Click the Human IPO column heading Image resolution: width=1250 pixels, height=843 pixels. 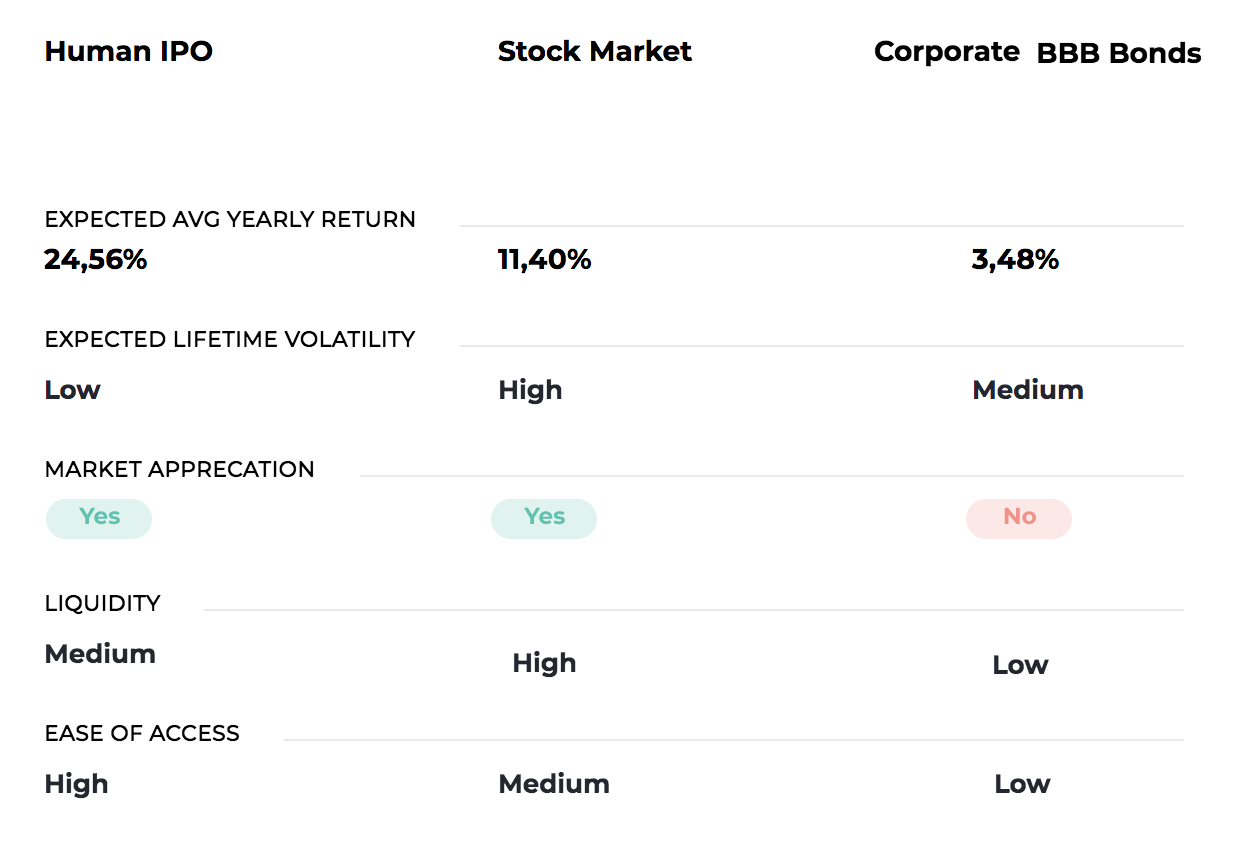(x=129, y=52)
